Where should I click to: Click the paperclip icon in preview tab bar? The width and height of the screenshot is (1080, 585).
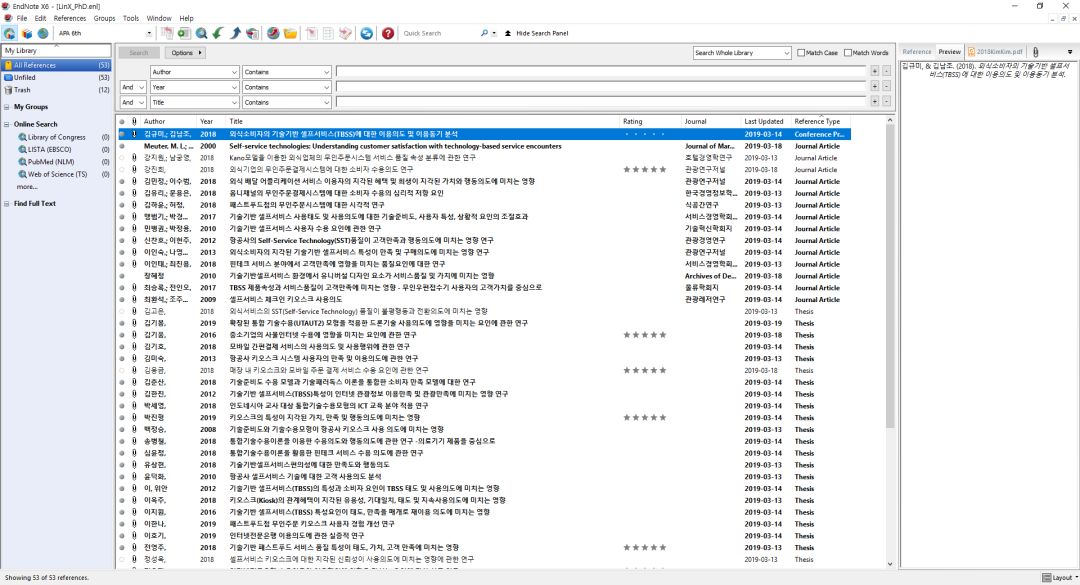(x=1035, y=52)
